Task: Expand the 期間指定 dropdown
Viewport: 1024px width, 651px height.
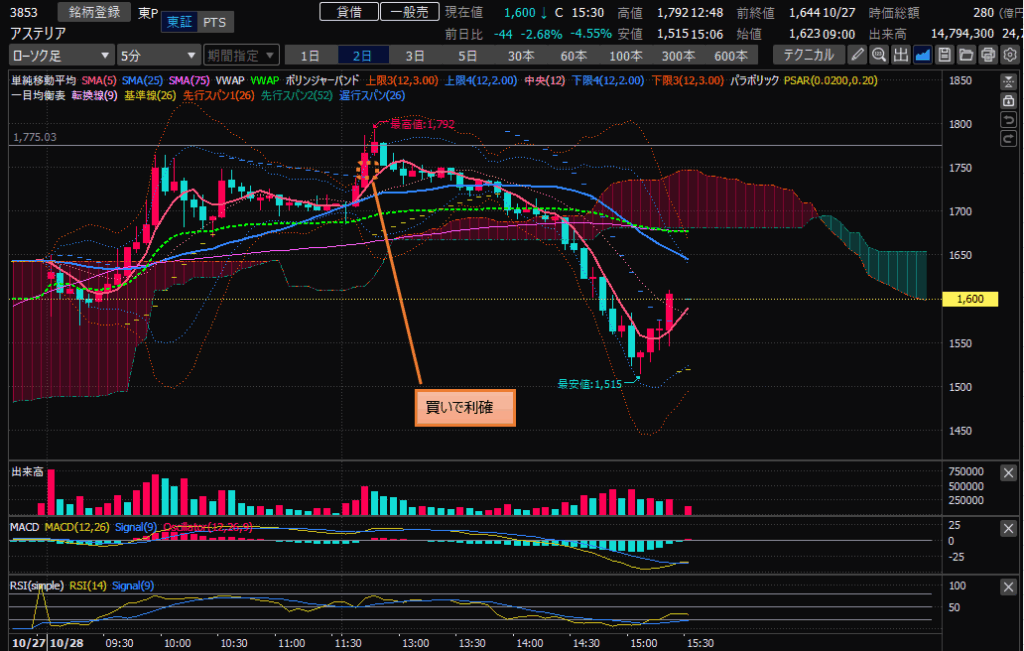Action: [x=241, y=54]
